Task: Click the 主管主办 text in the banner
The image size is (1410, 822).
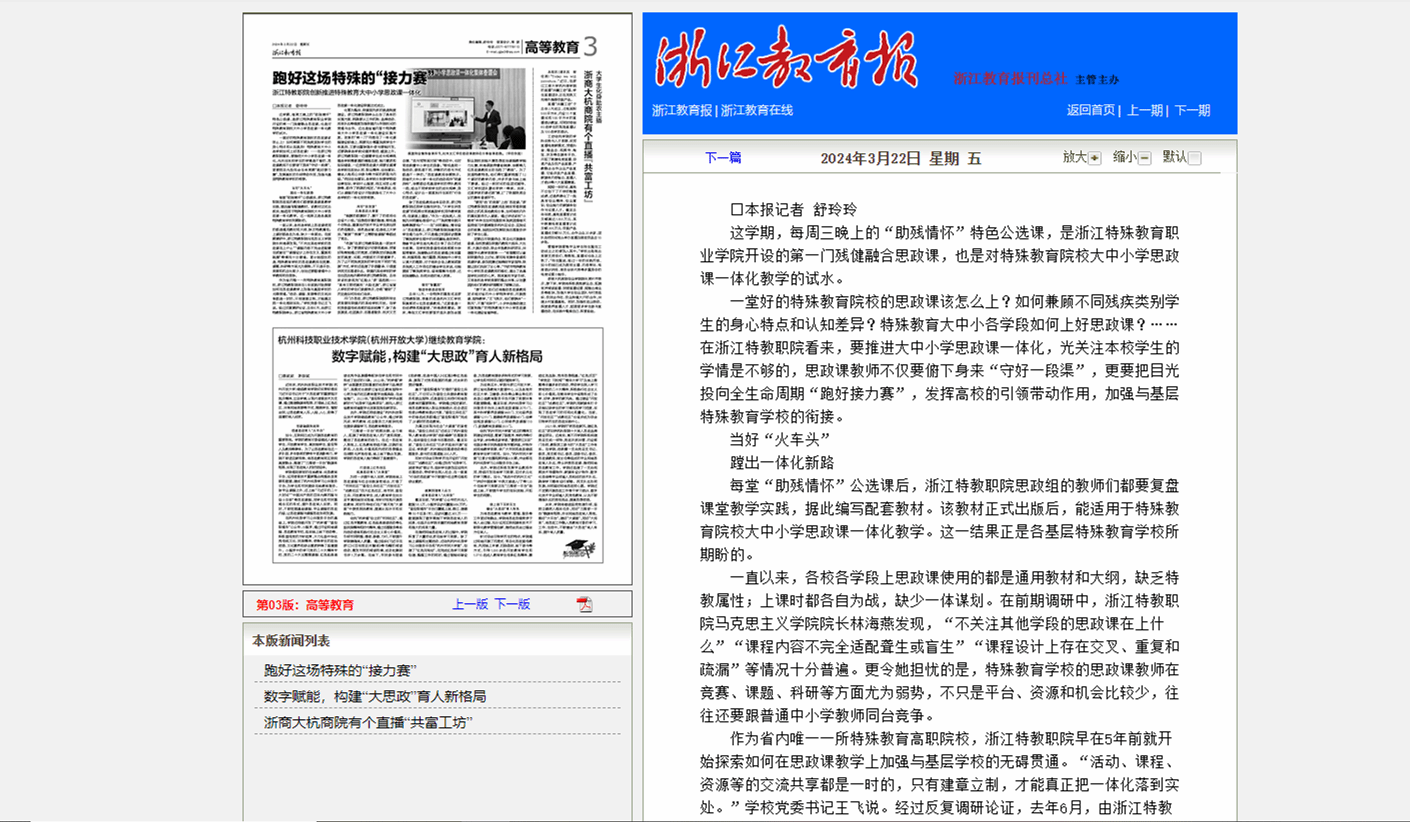Action: [x=1097, y=79]
